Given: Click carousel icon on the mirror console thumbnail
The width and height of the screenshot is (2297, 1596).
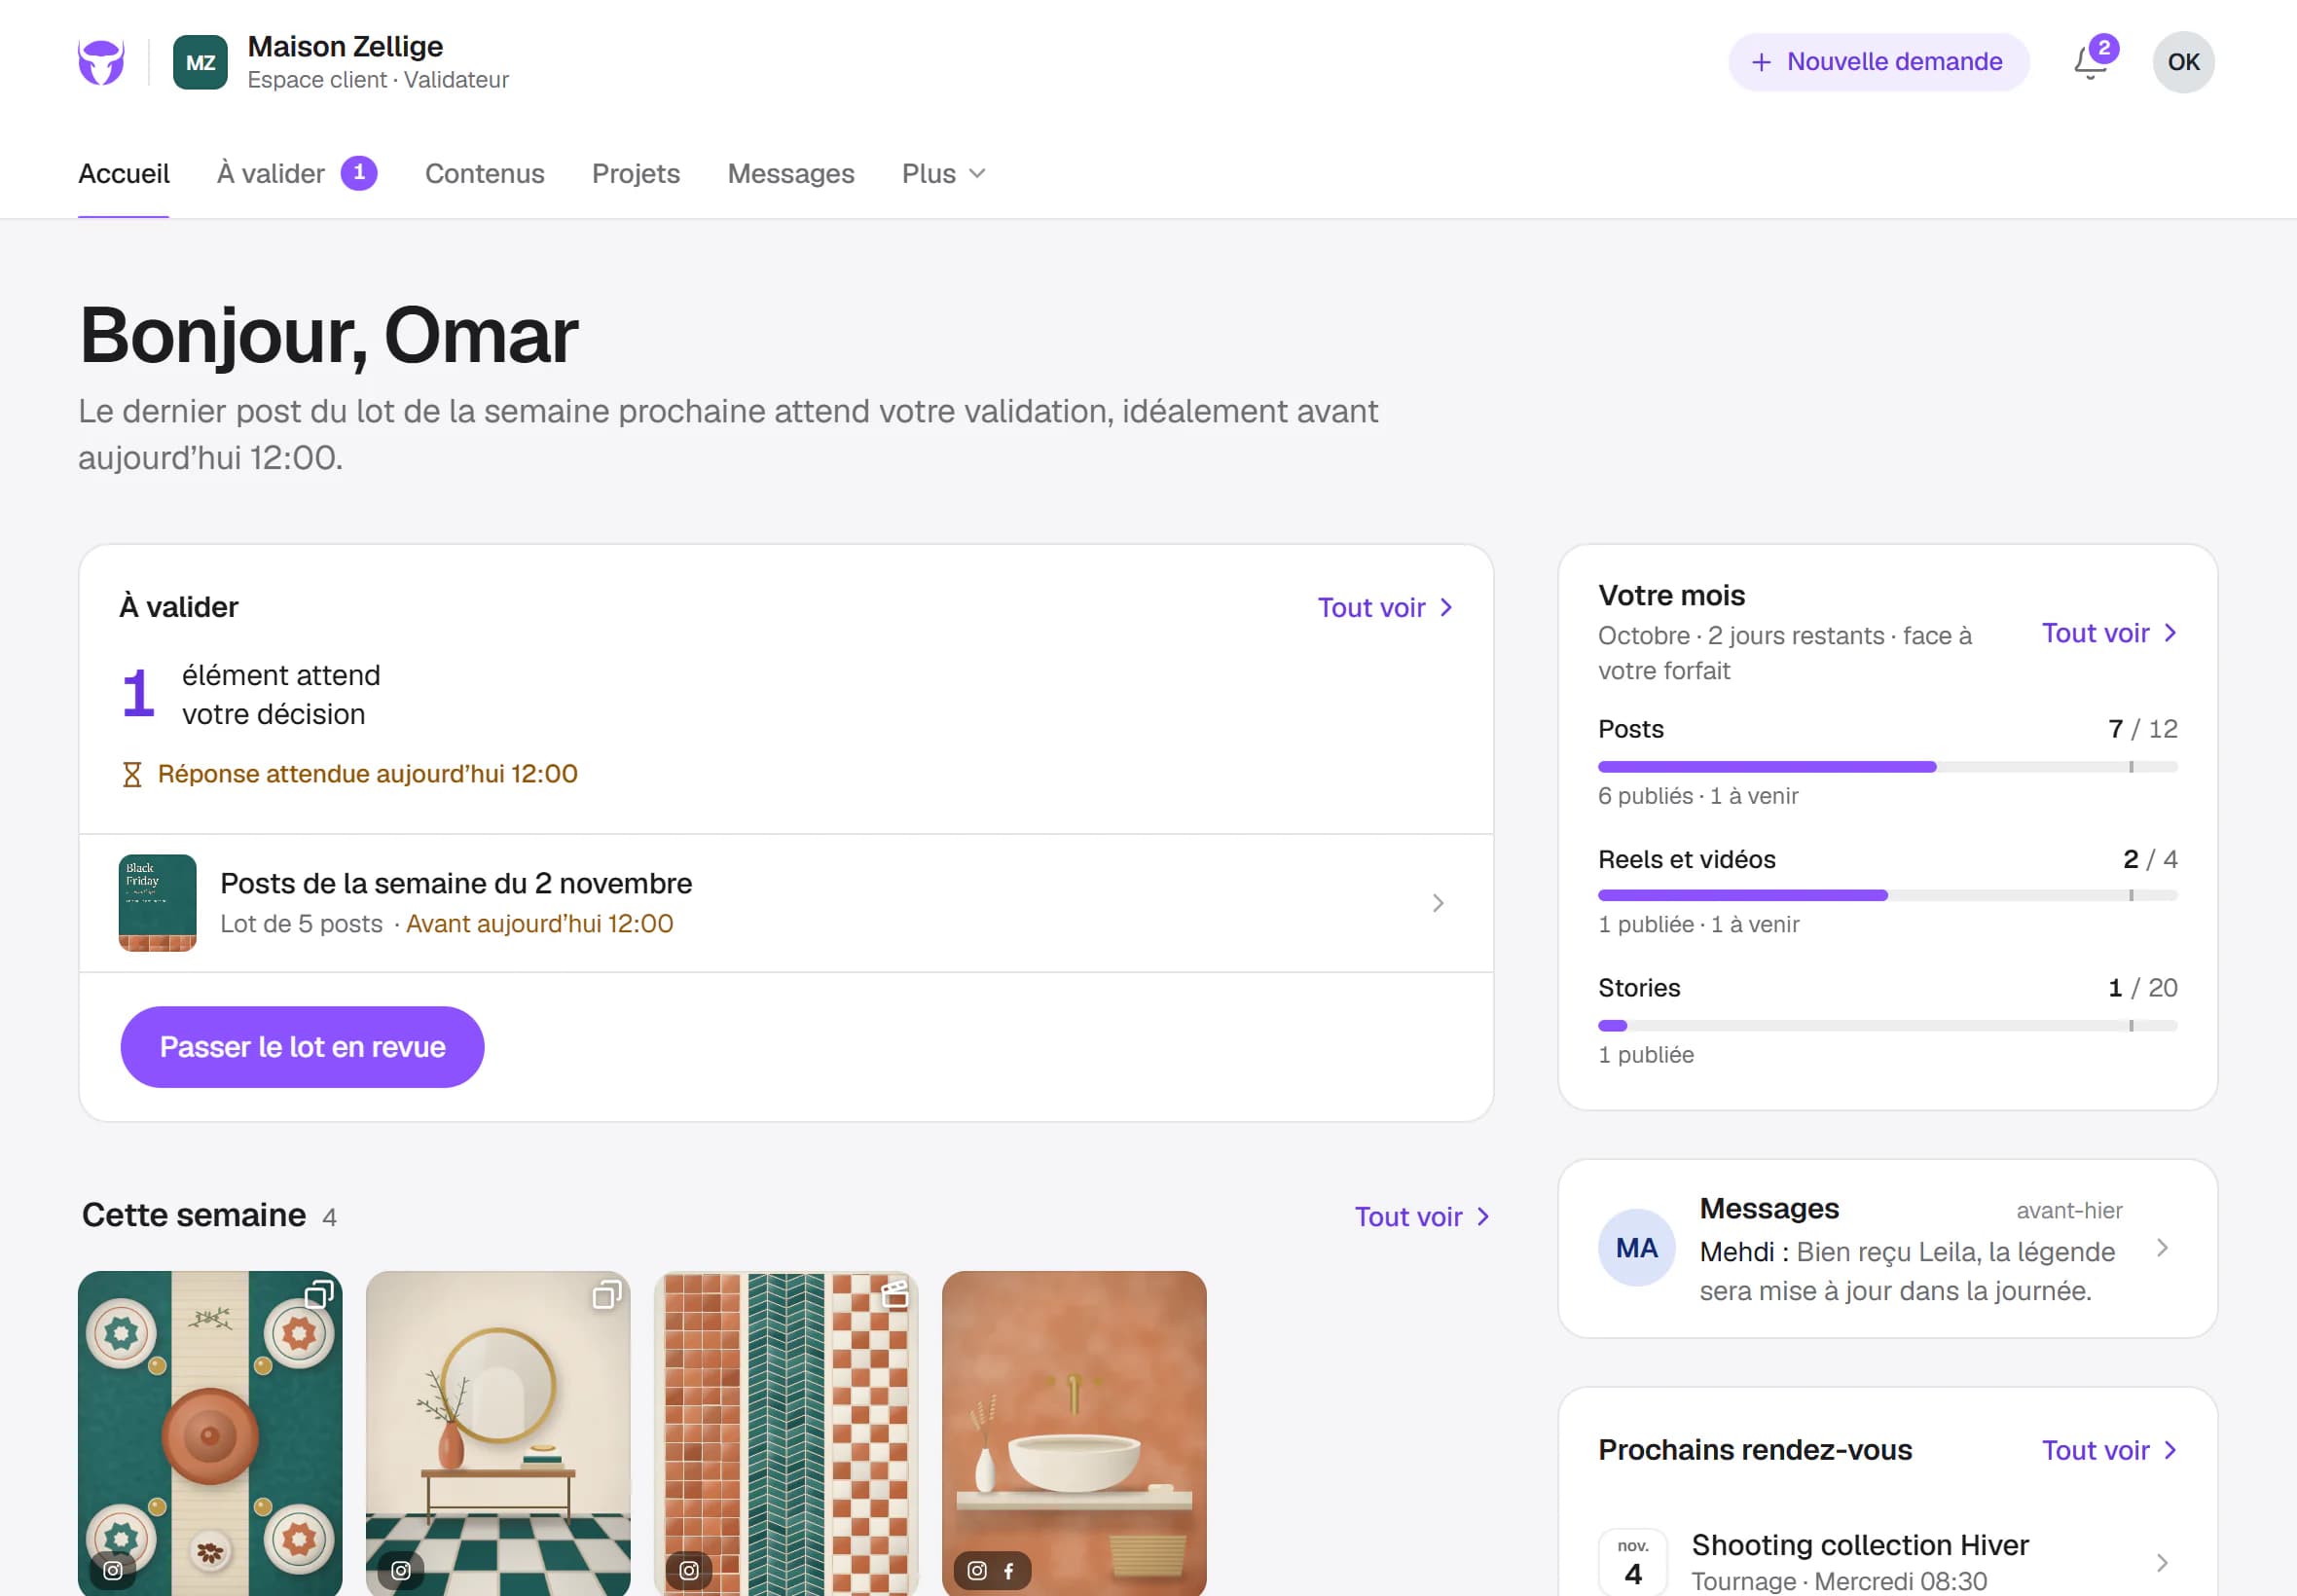Looking at the screenshot, I should 606,1294.
